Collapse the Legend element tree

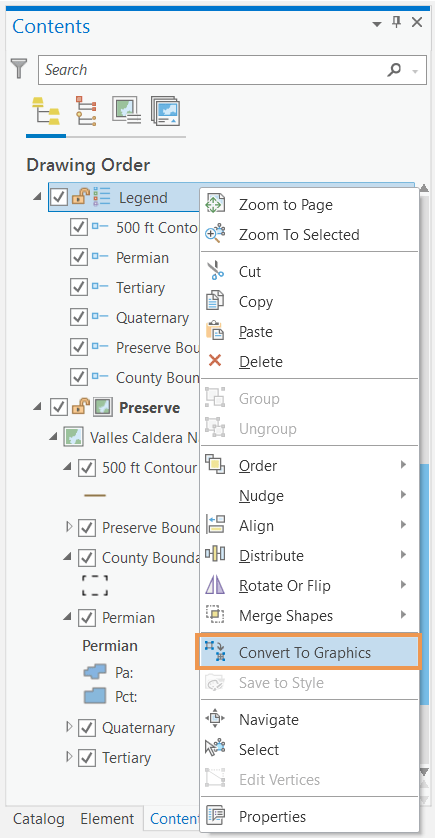(37, 197)
